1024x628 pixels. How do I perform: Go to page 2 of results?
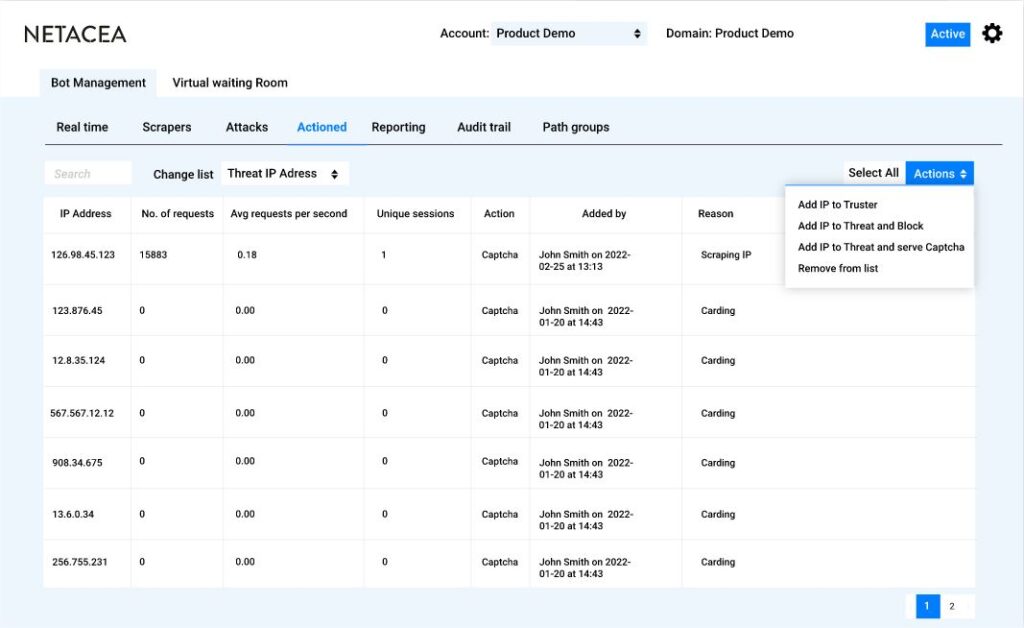click(951, 606)
